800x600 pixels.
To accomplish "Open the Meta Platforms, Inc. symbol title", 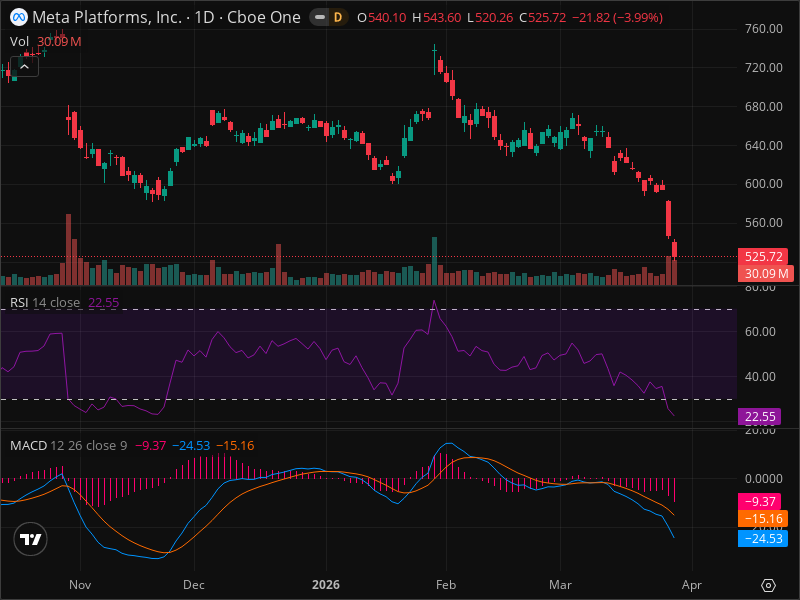I will coord(166,17).
